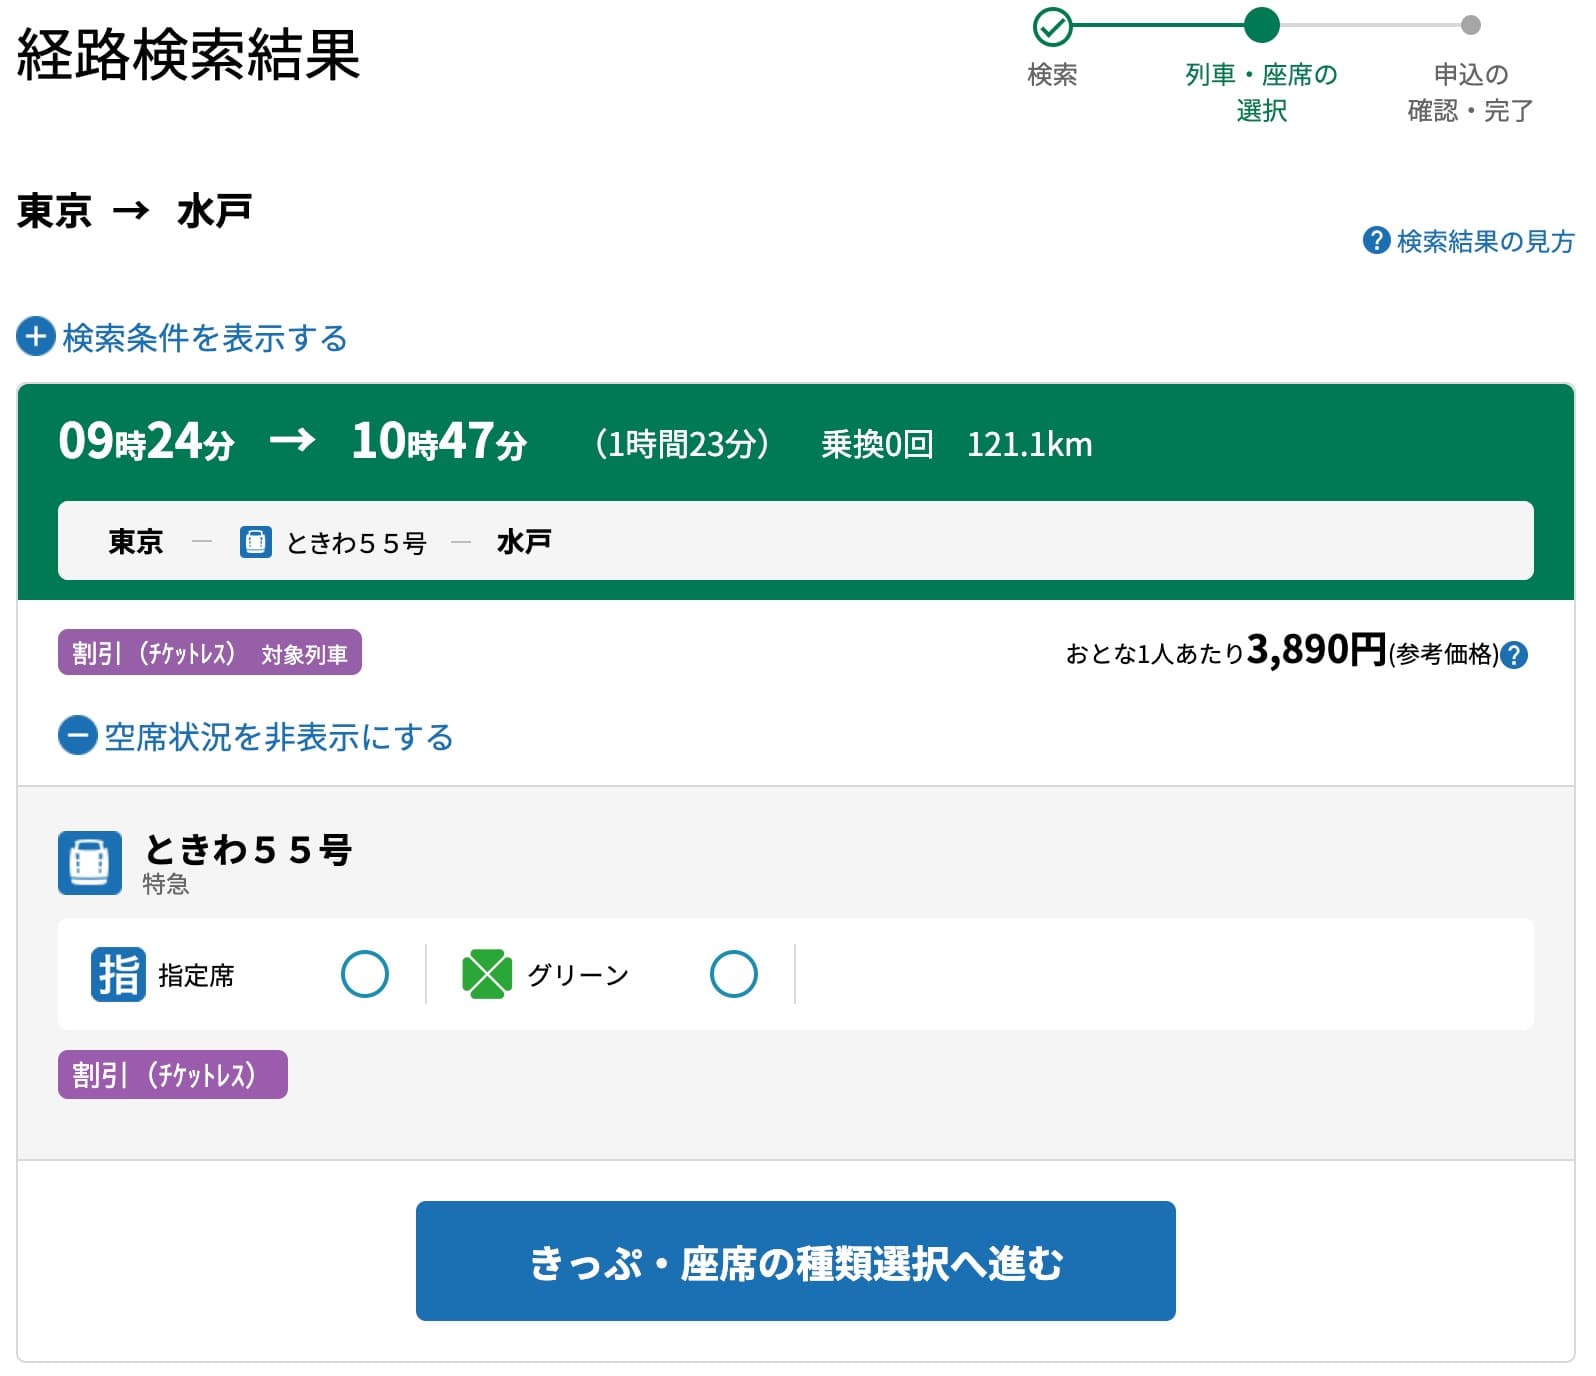The width and height of the screenshot is (1596, 1376).
Task: Click the question mark beside 参考価格
Action: pyautogui.click(x=1515, y=655)
